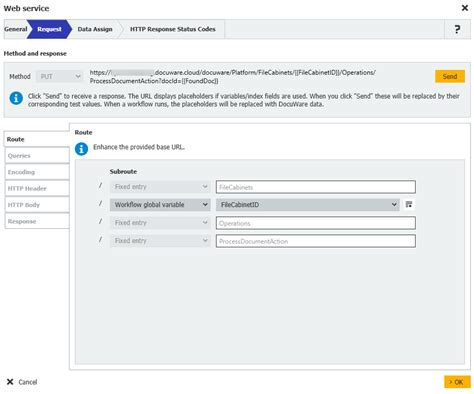This screenshot has width=474, height=394.
Task: Open the Response side tab
Action: coord(37,221)
